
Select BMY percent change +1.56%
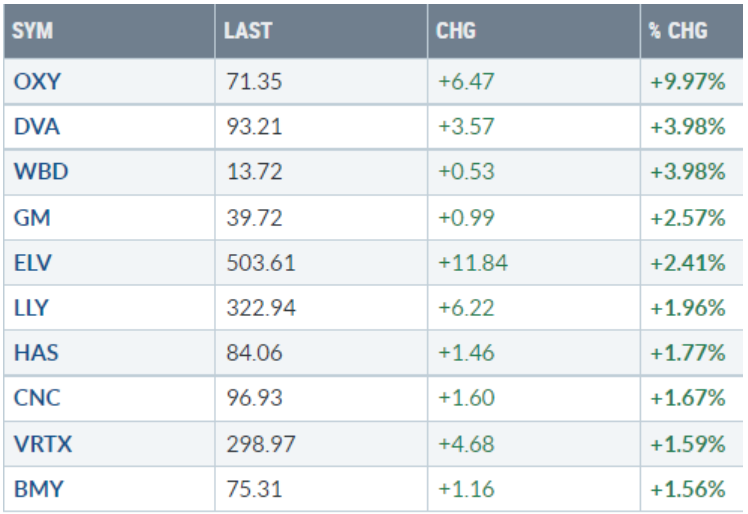point(687,489)
